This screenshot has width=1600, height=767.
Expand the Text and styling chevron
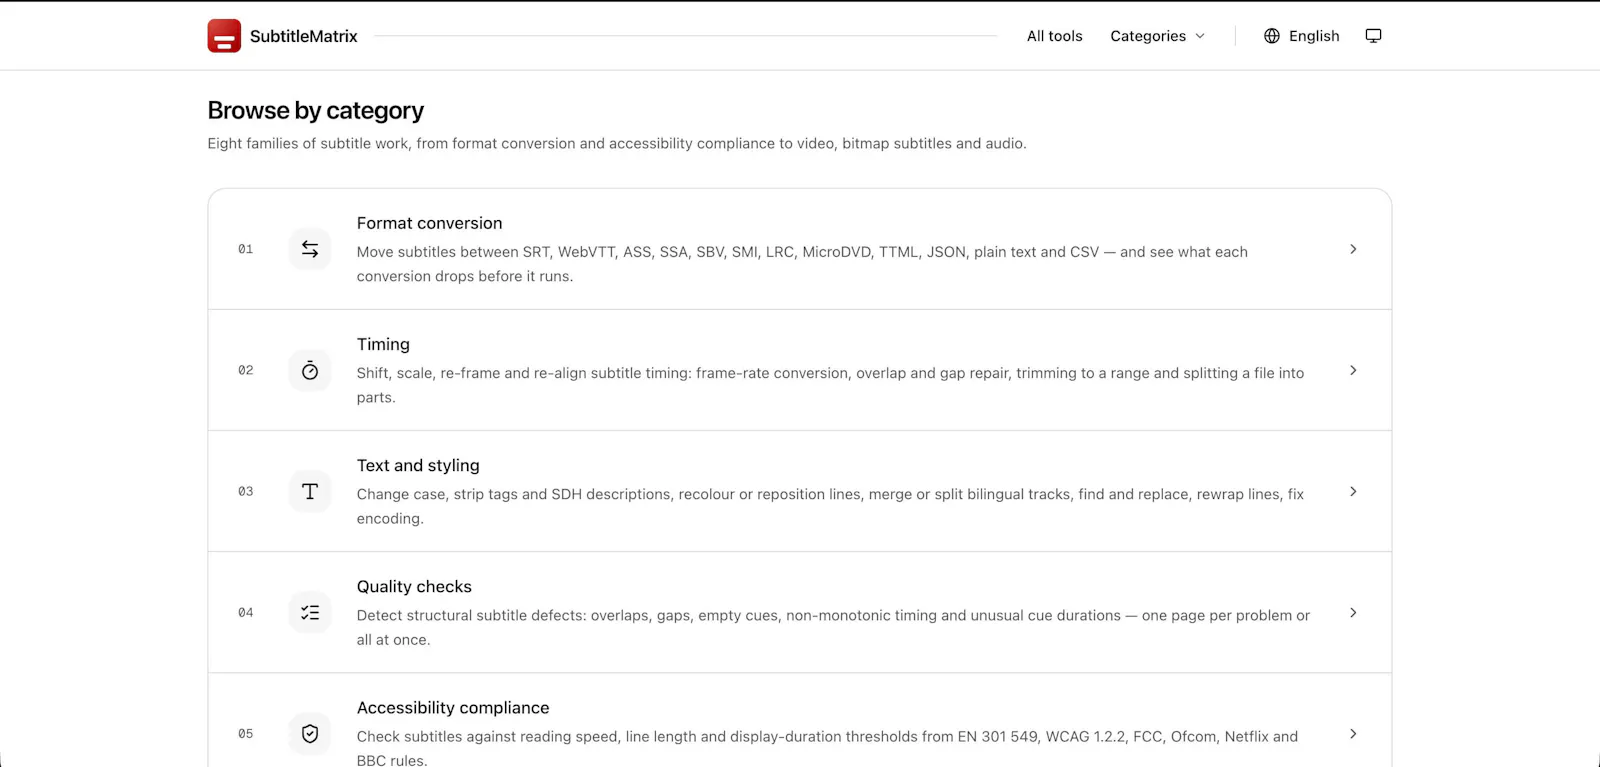pyautogui.click(x=1353, y=491)
